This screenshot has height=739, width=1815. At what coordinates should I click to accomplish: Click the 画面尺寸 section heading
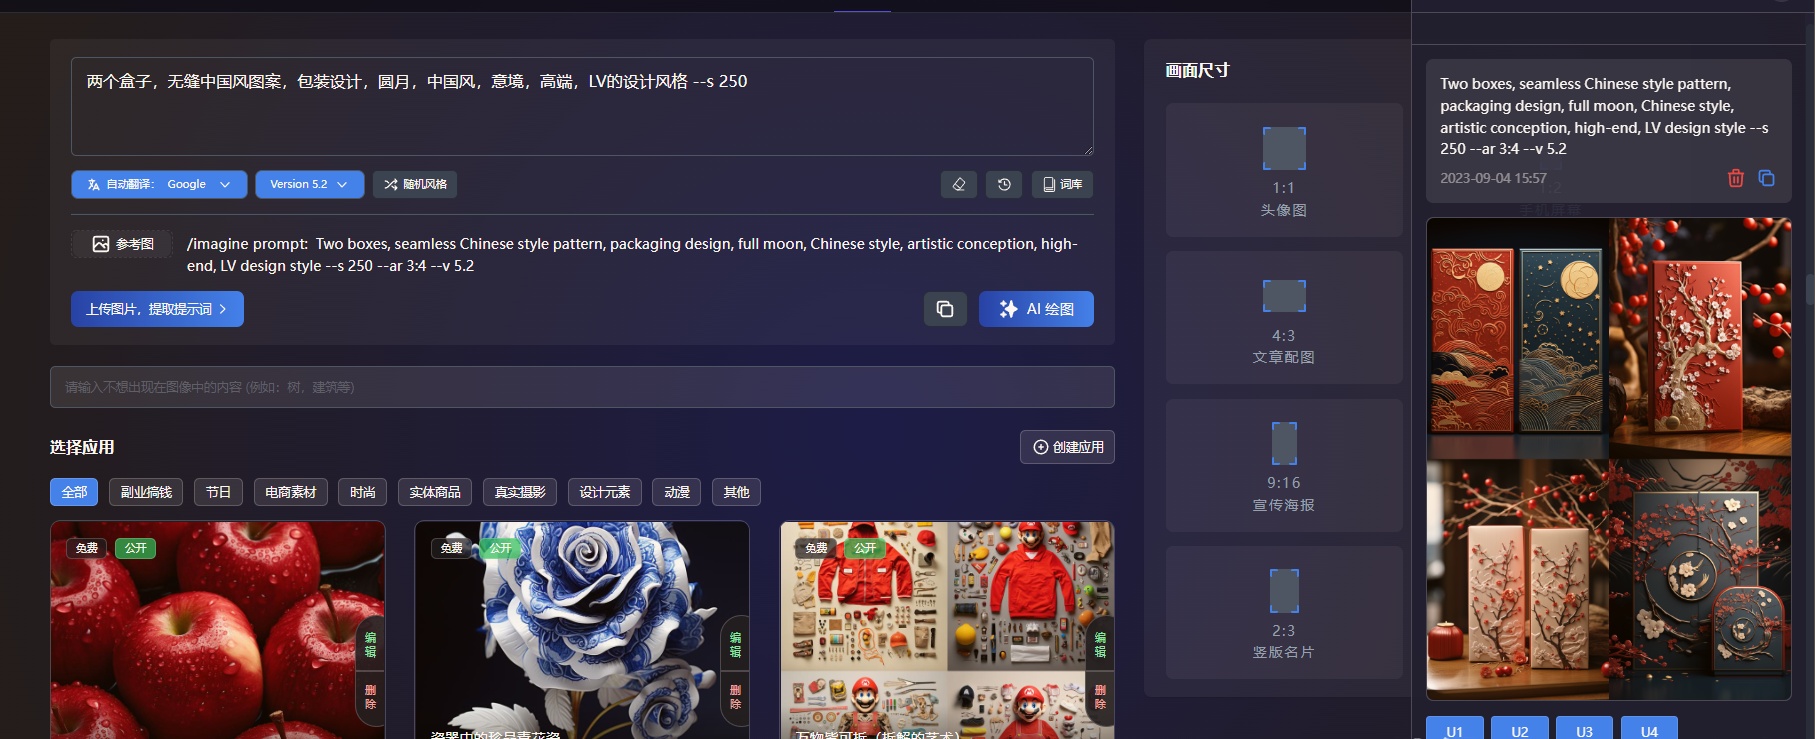coord(1197,70)
